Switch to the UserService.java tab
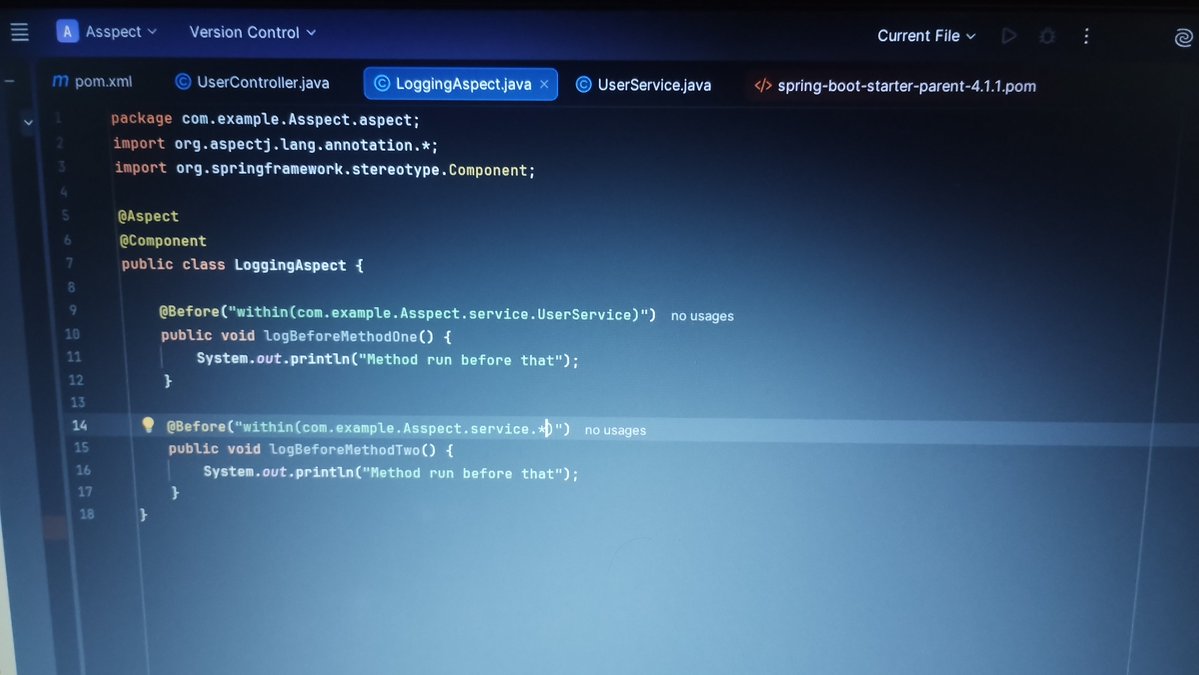 click(x=643, y=85)
